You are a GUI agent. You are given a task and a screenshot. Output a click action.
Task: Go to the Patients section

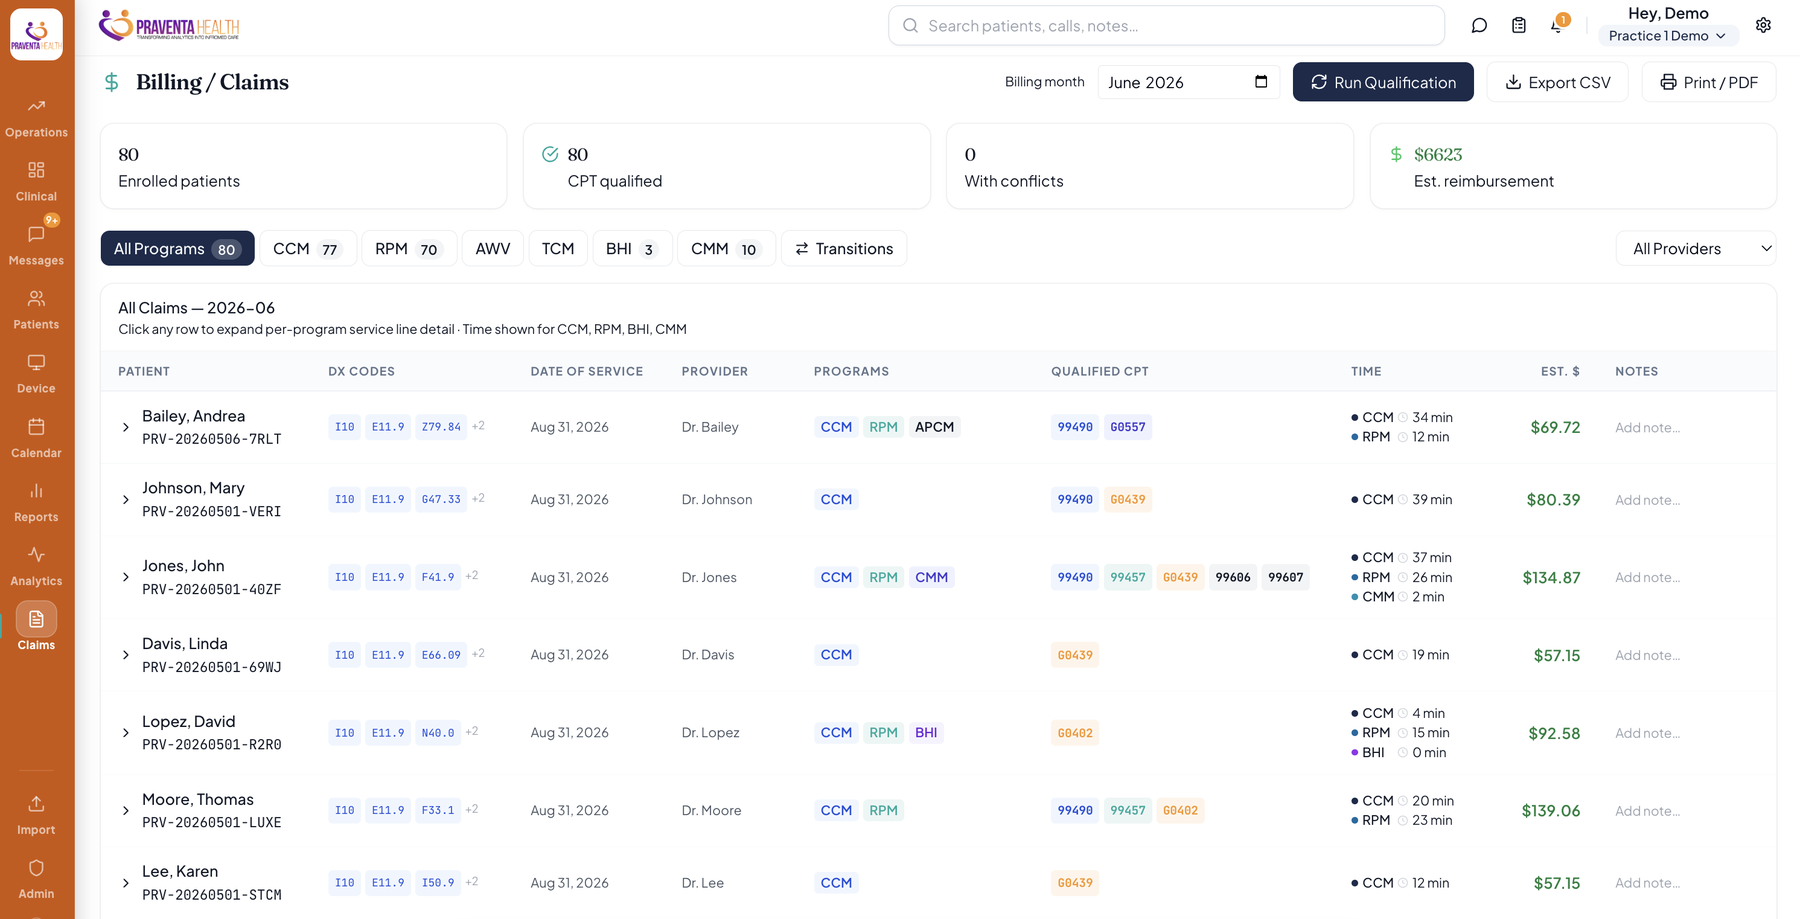36,310
